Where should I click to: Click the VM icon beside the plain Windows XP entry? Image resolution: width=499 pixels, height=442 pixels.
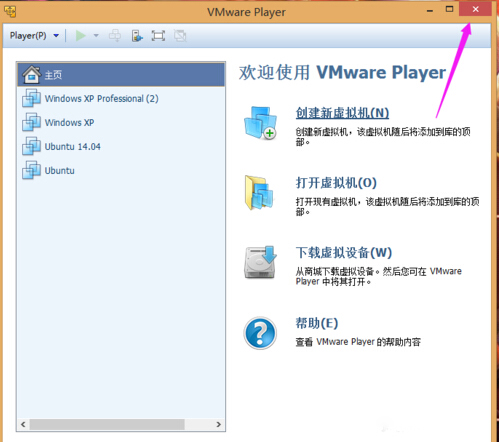click(32, 122)
